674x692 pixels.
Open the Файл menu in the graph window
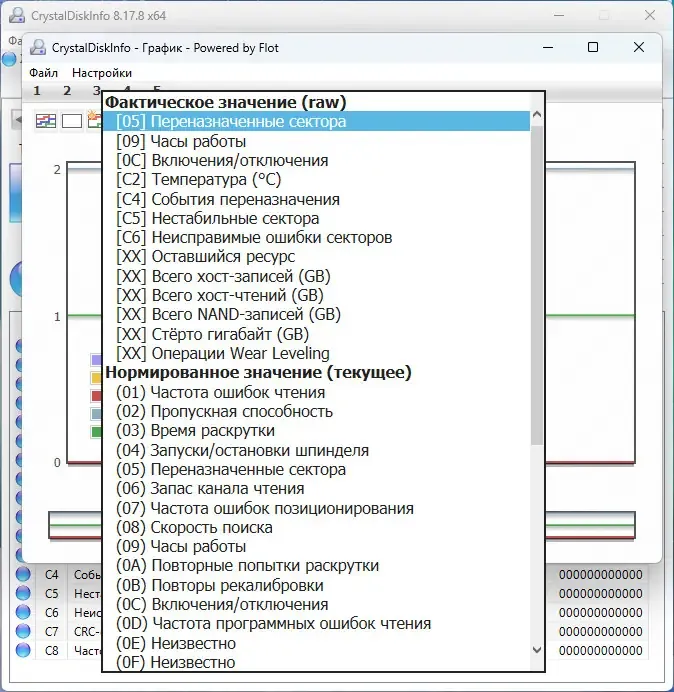43,73
